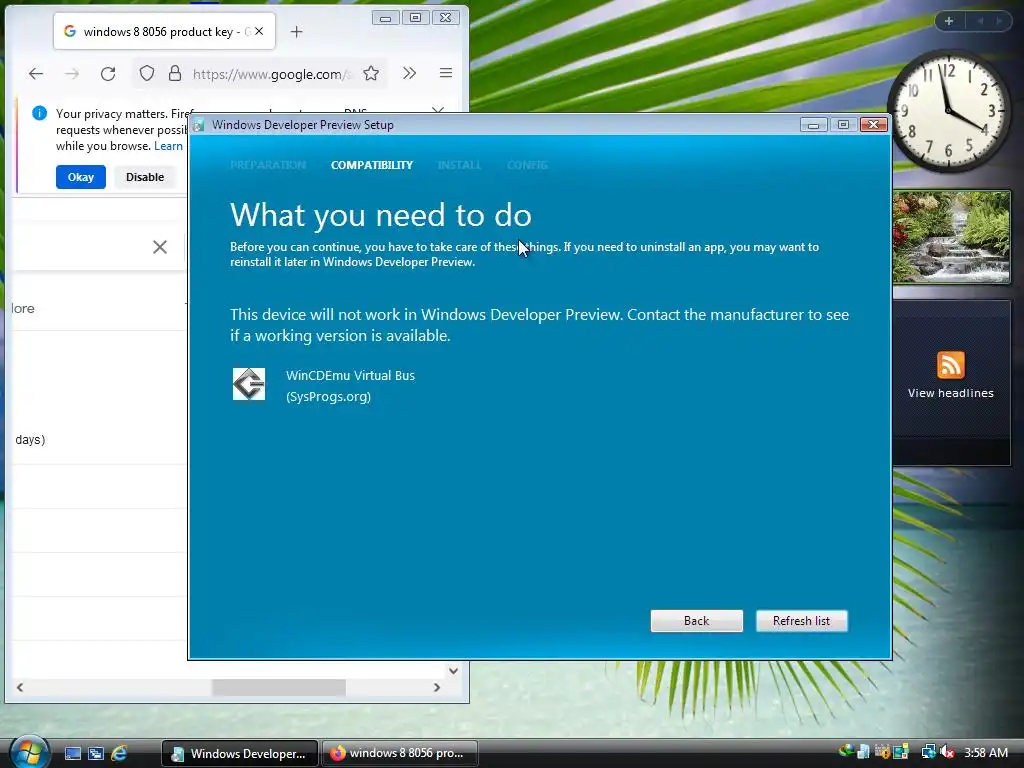This screenshot has width=1024, height=768.
Task: Switch to Firefox taskbar button
Action: pyautogui.click(x=400, y=753)
